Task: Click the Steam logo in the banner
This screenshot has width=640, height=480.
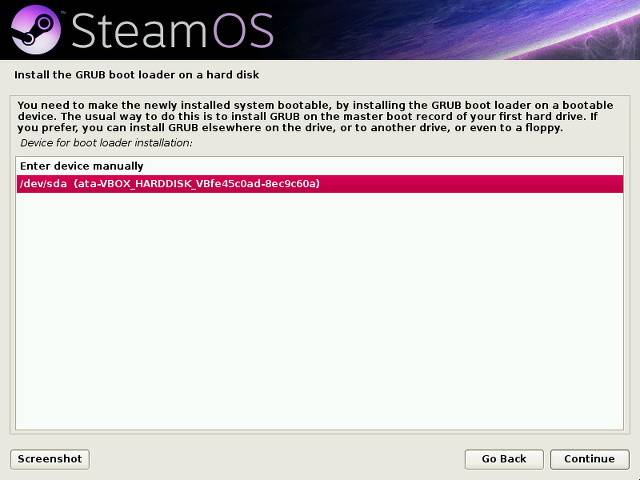Action: 36,30
